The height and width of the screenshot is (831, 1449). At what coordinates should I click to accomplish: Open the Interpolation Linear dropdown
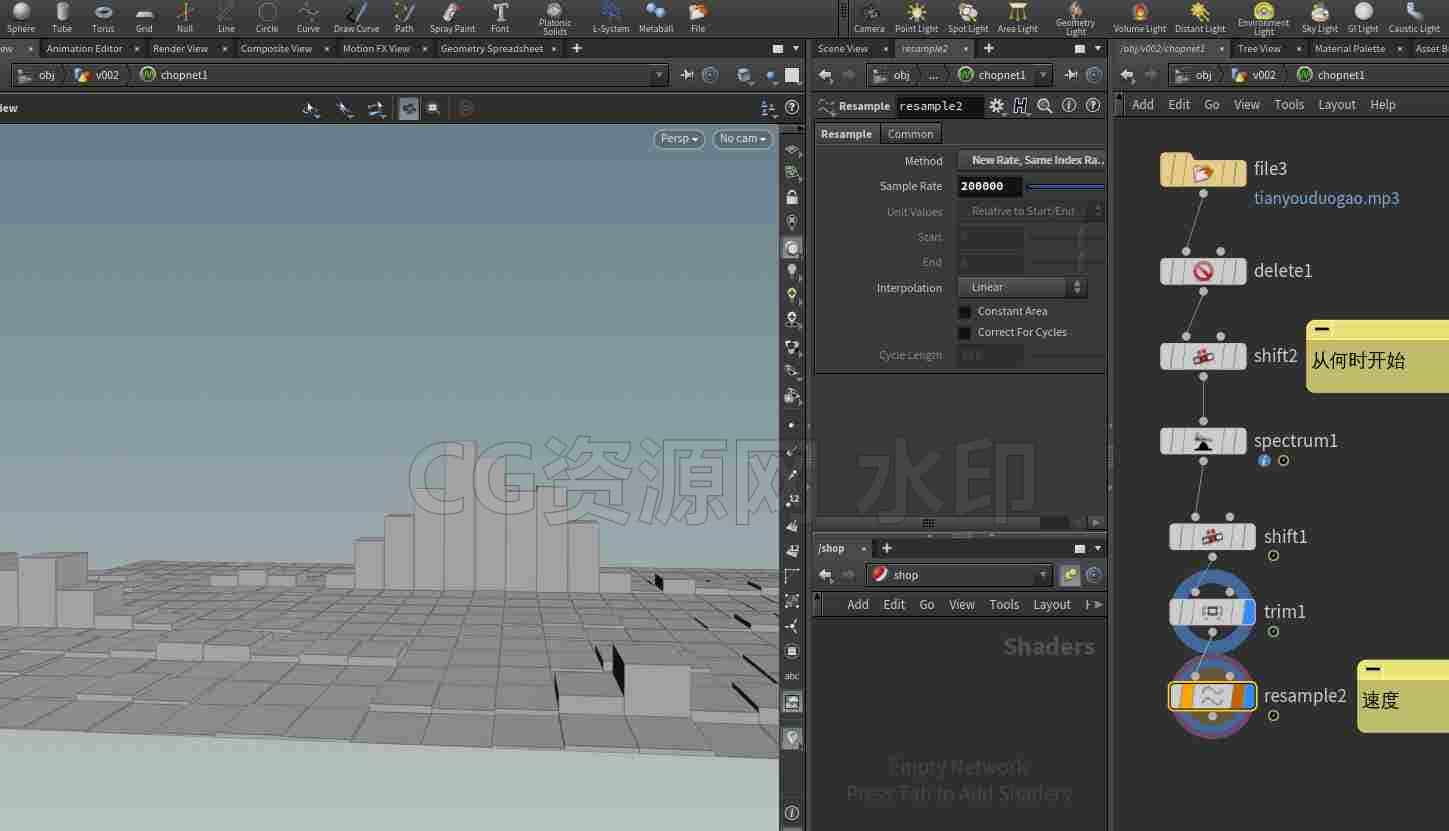coord(1022,287)
